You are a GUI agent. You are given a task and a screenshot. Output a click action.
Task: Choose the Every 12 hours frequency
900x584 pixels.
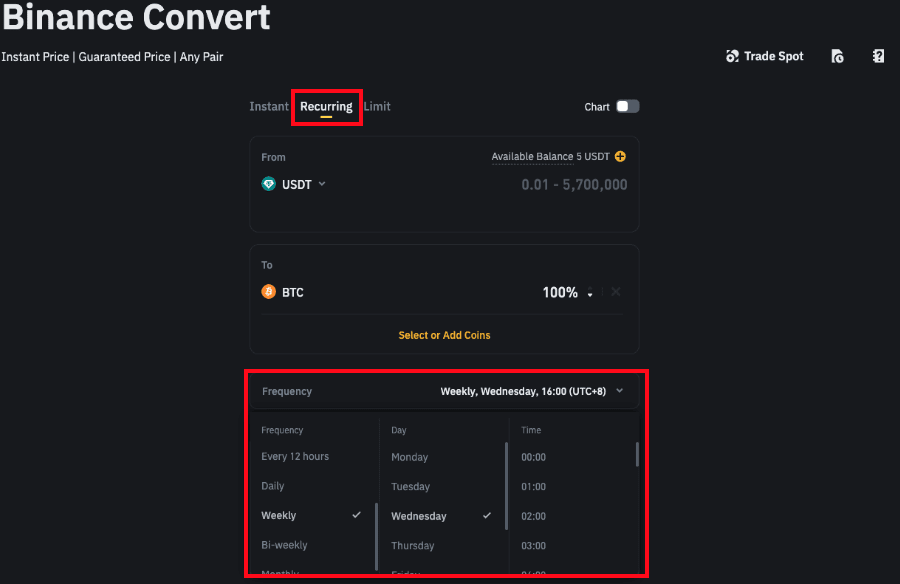click(295, 457)
